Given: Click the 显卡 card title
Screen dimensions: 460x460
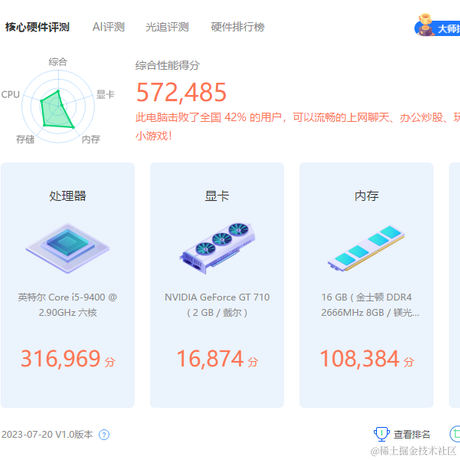Looking at the screenshot, I should tap(217, 196).
